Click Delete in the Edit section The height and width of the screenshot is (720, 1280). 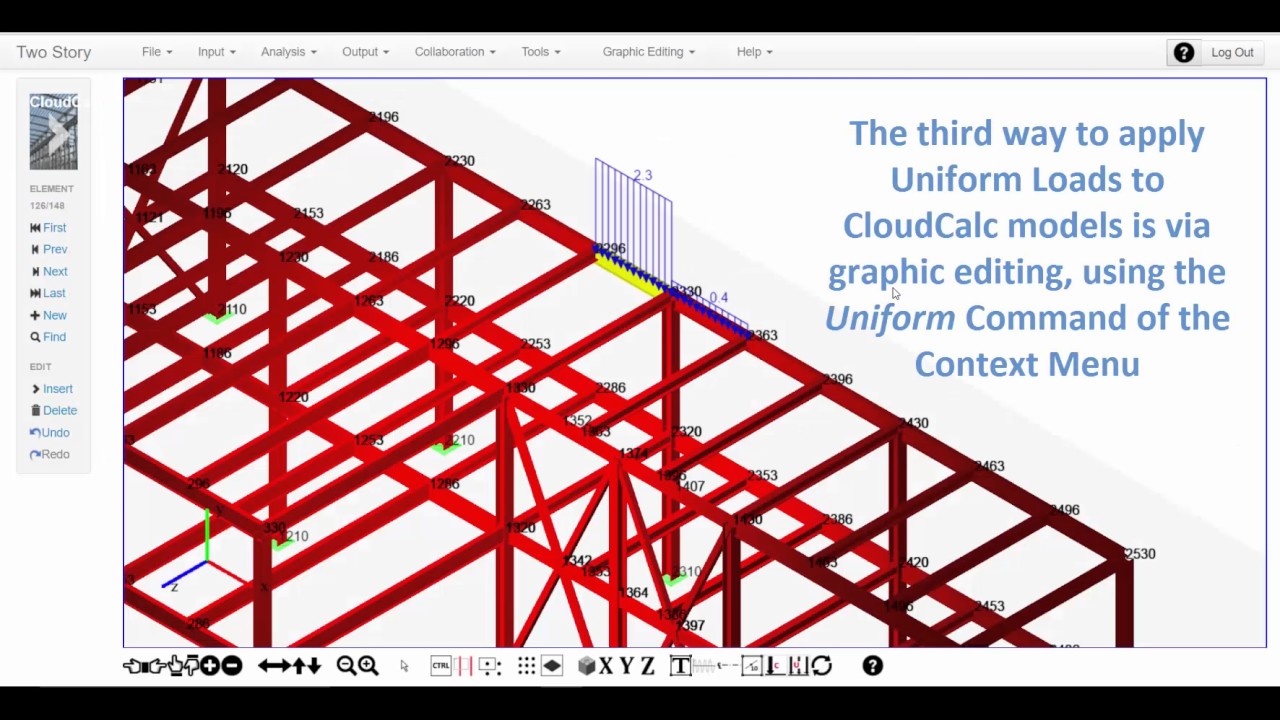[x=54, y=410]
